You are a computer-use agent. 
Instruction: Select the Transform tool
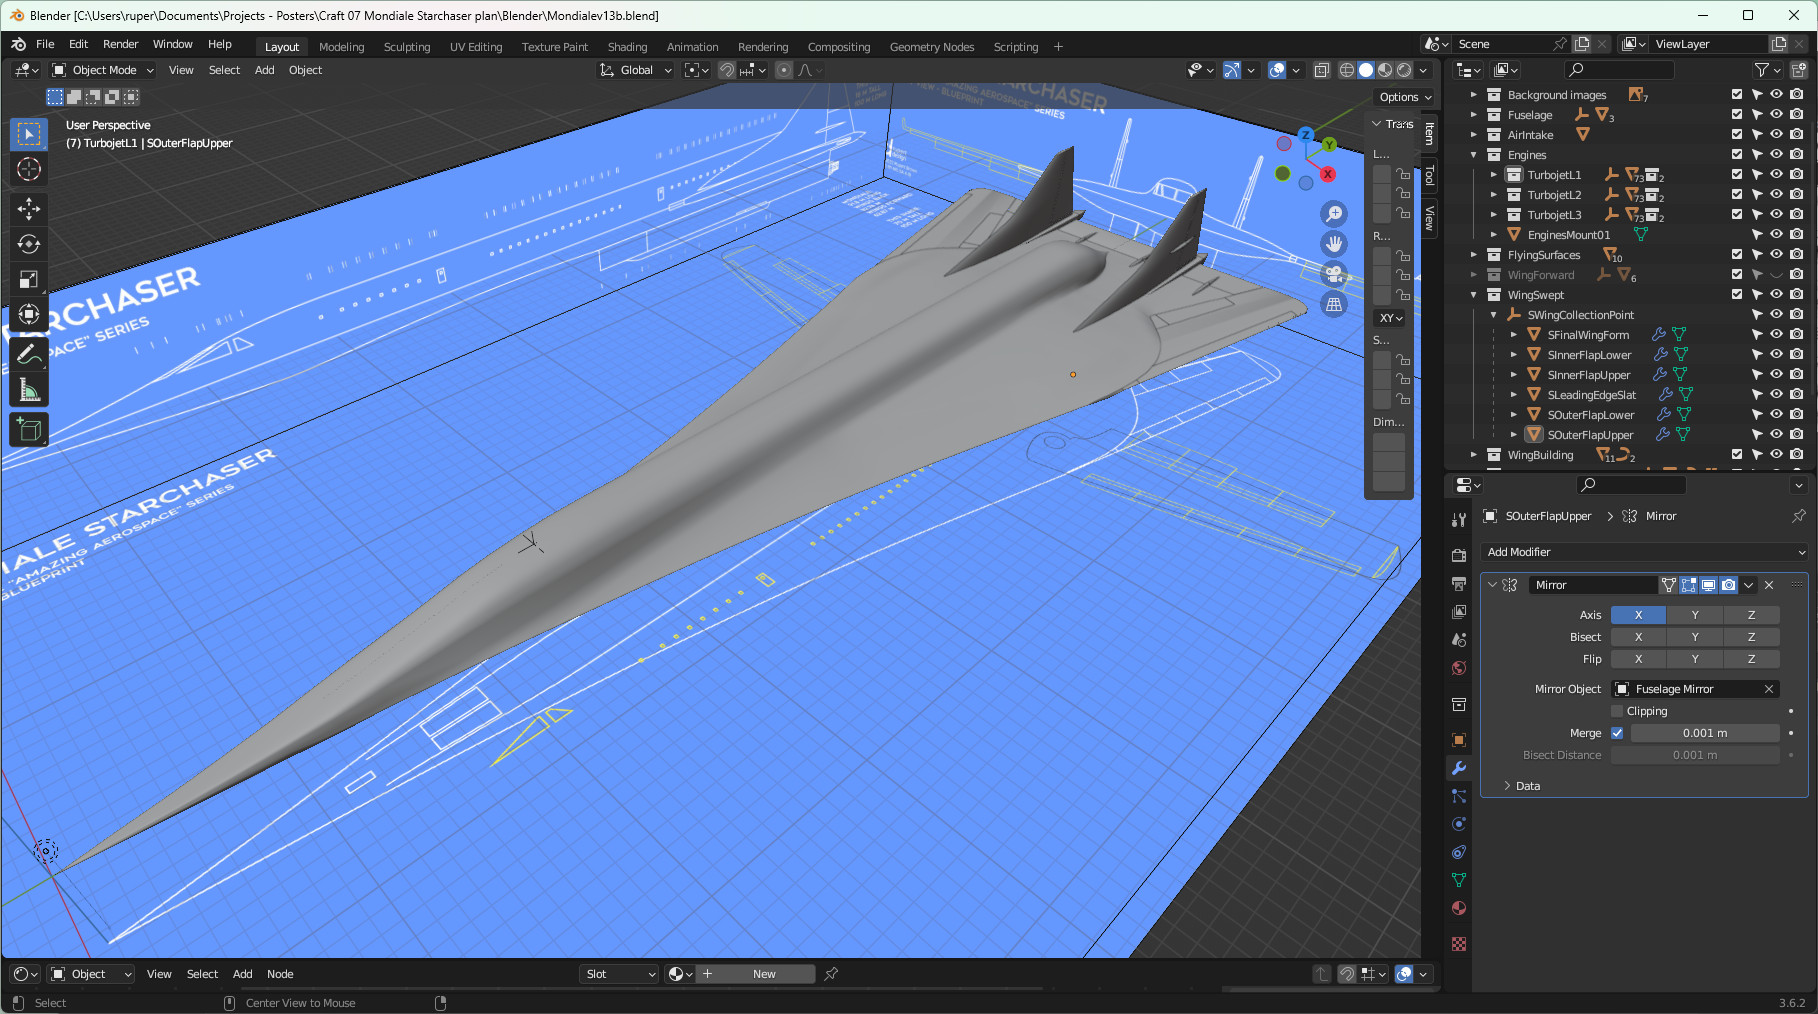click(x=29, y=314)
